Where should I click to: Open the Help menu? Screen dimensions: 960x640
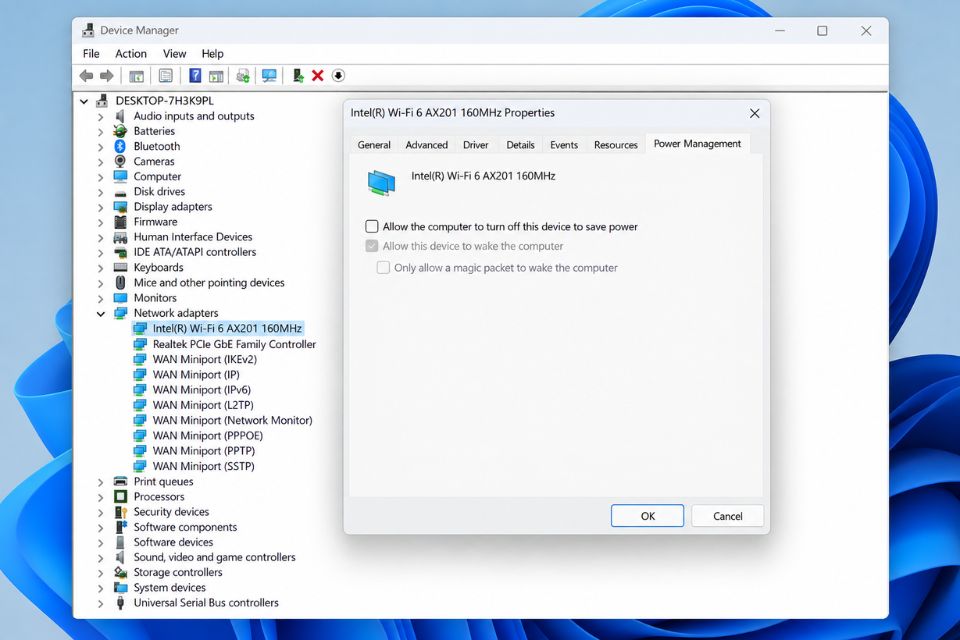coord(212,54)
